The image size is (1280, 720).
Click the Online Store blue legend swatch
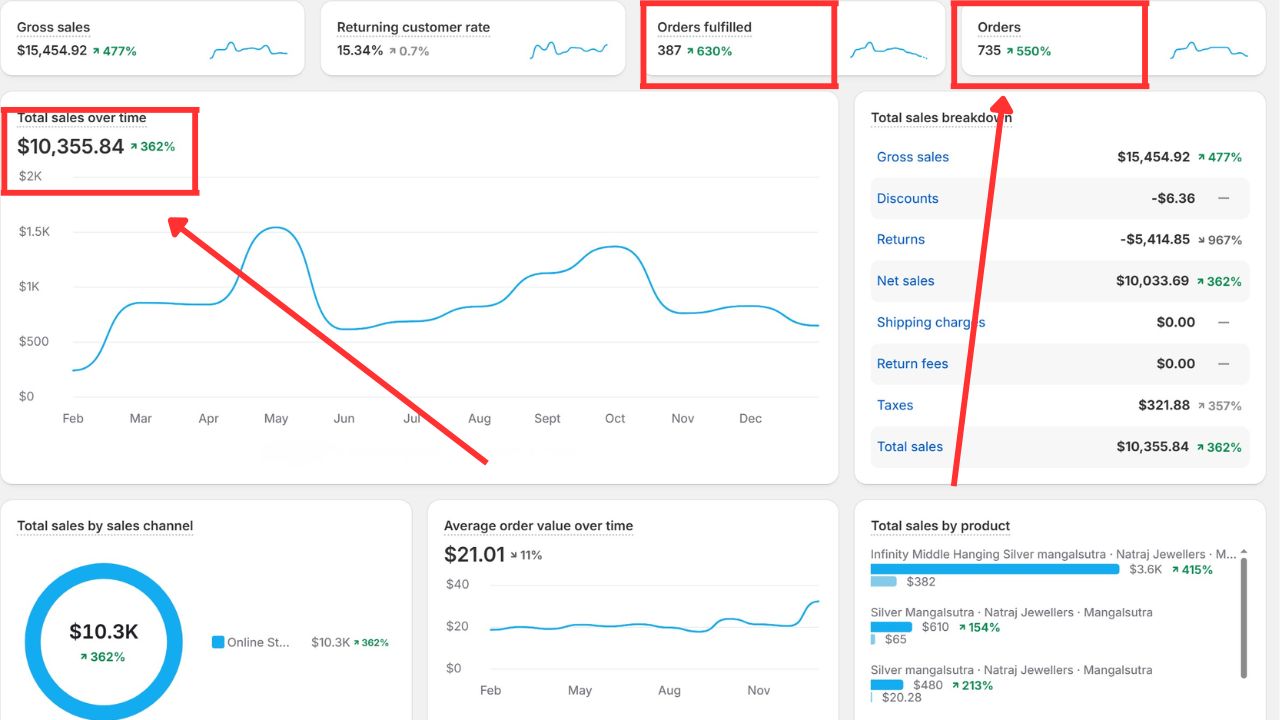218,642
